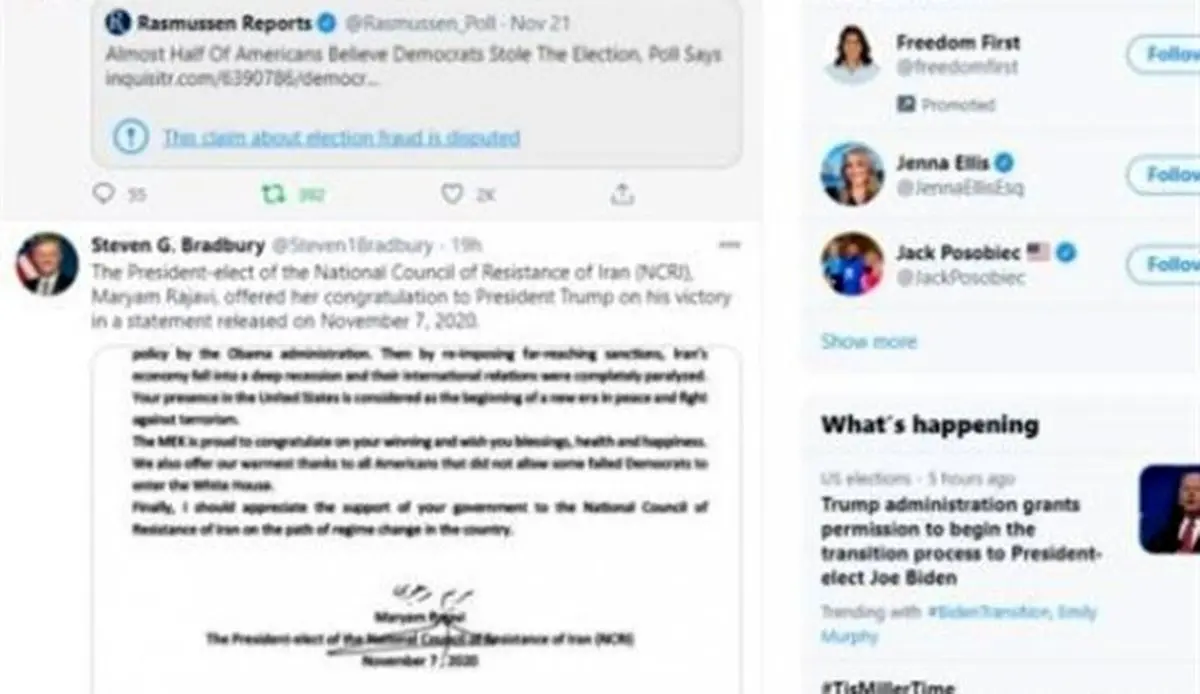This screenshot has width=1200, height=694.
Task: Expand Show more in who to follow
Action: [x=869, y=341]
